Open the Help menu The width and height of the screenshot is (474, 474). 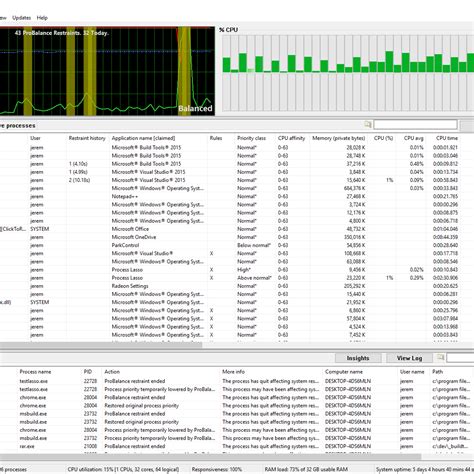(42, 18)
